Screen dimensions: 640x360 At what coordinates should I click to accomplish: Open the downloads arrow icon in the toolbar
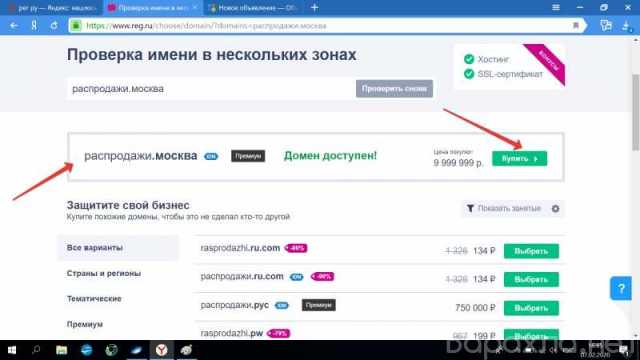627,26
